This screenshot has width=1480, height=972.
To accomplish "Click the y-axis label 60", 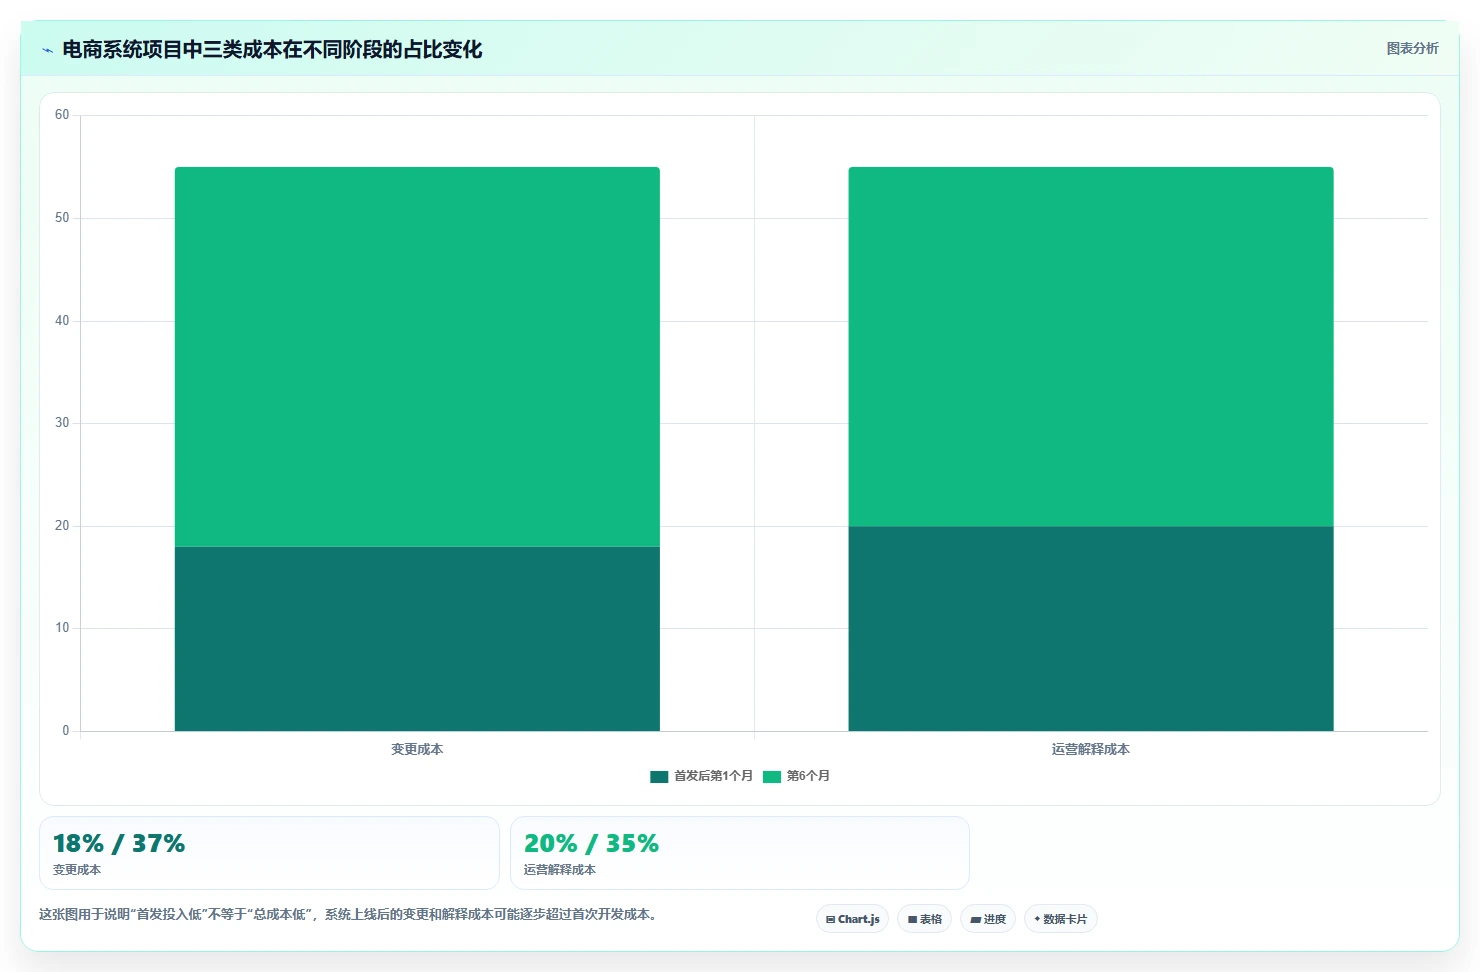I will (x=62, y=115).
